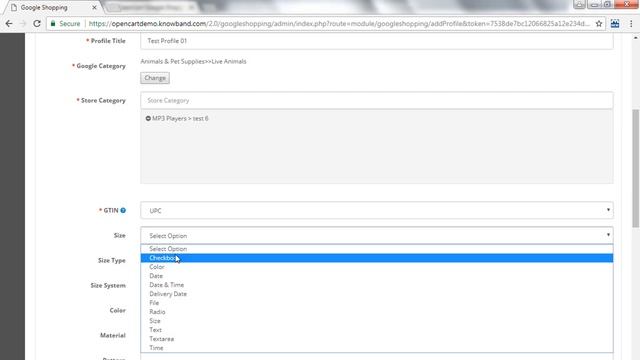Click the 'Size Type' label
The image size is (640, 360).
112,260
